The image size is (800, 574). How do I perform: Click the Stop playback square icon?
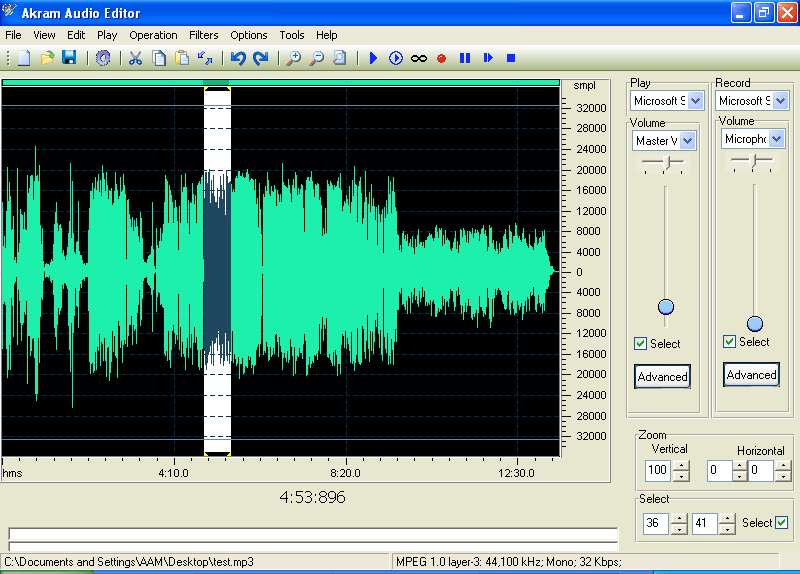510,58
